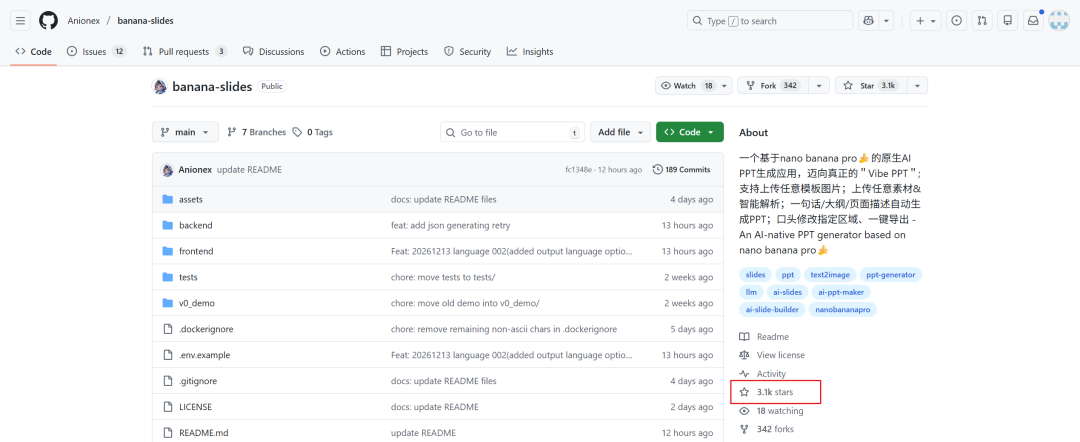Open the update README latest commit message
The image size is (1080, 442).
tap(249, 169)
